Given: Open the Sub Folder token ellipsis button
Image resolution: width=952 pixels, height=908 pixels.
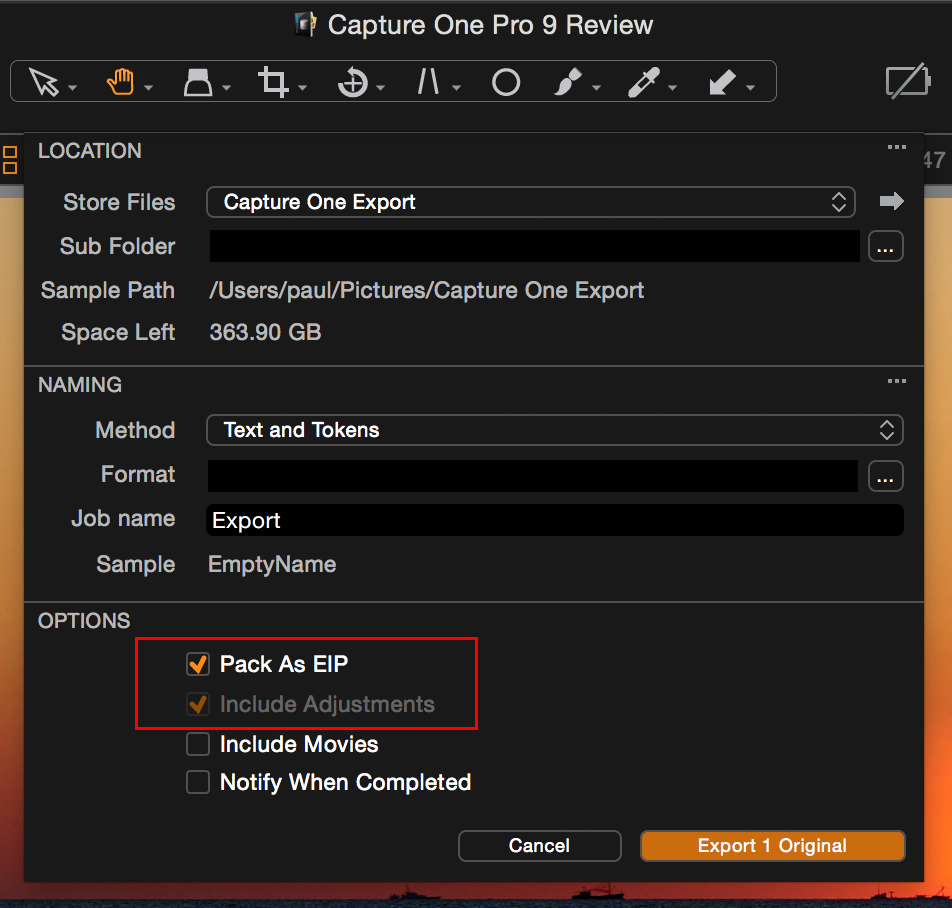Looking at the screenshot, I should 886,246.
